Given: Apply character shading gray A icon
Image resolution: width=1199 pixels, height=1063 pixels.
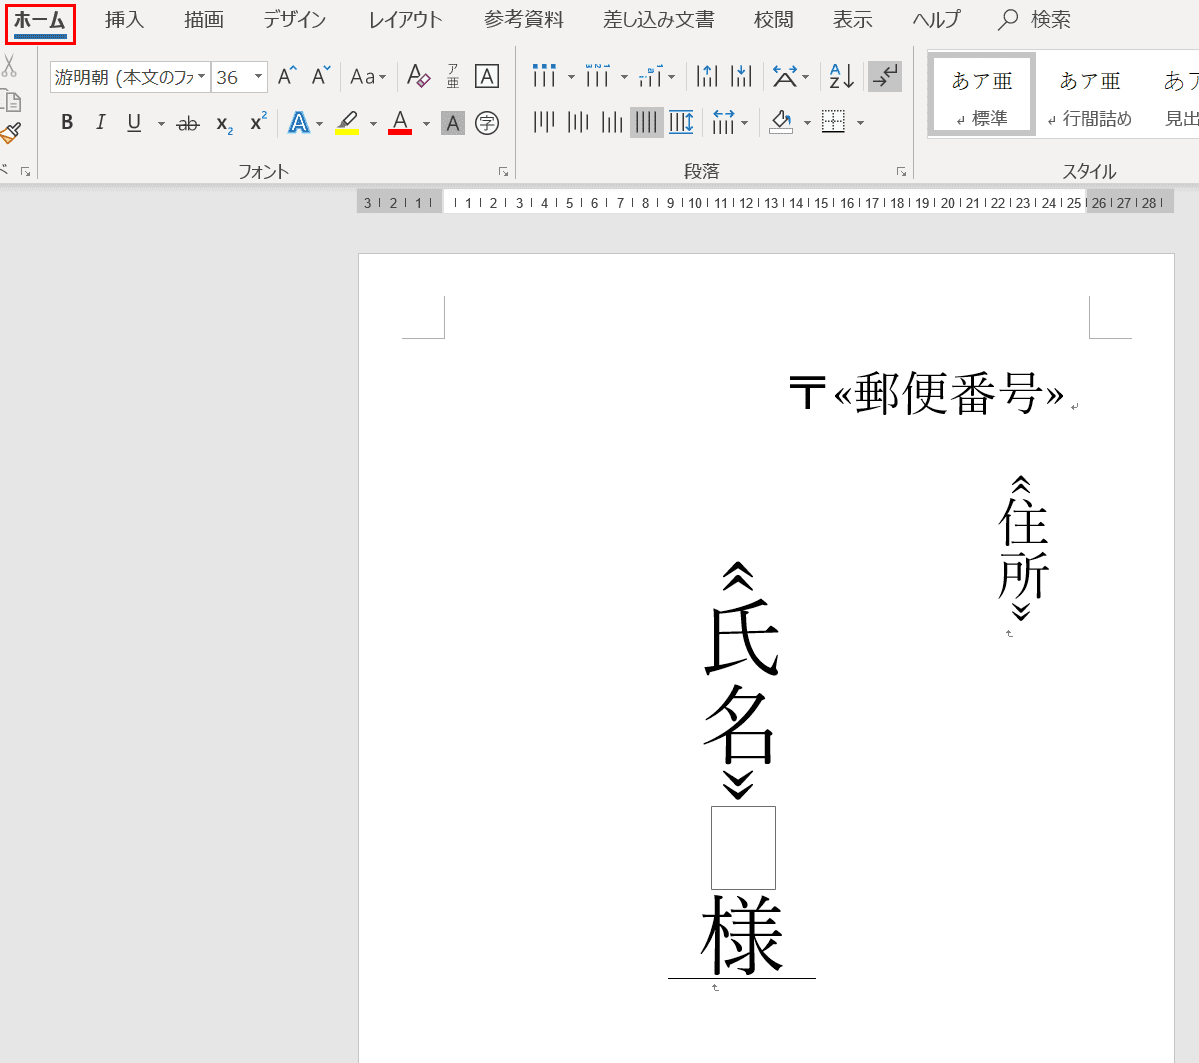Looking at the screenshot, I should click(x=453, y=122).
